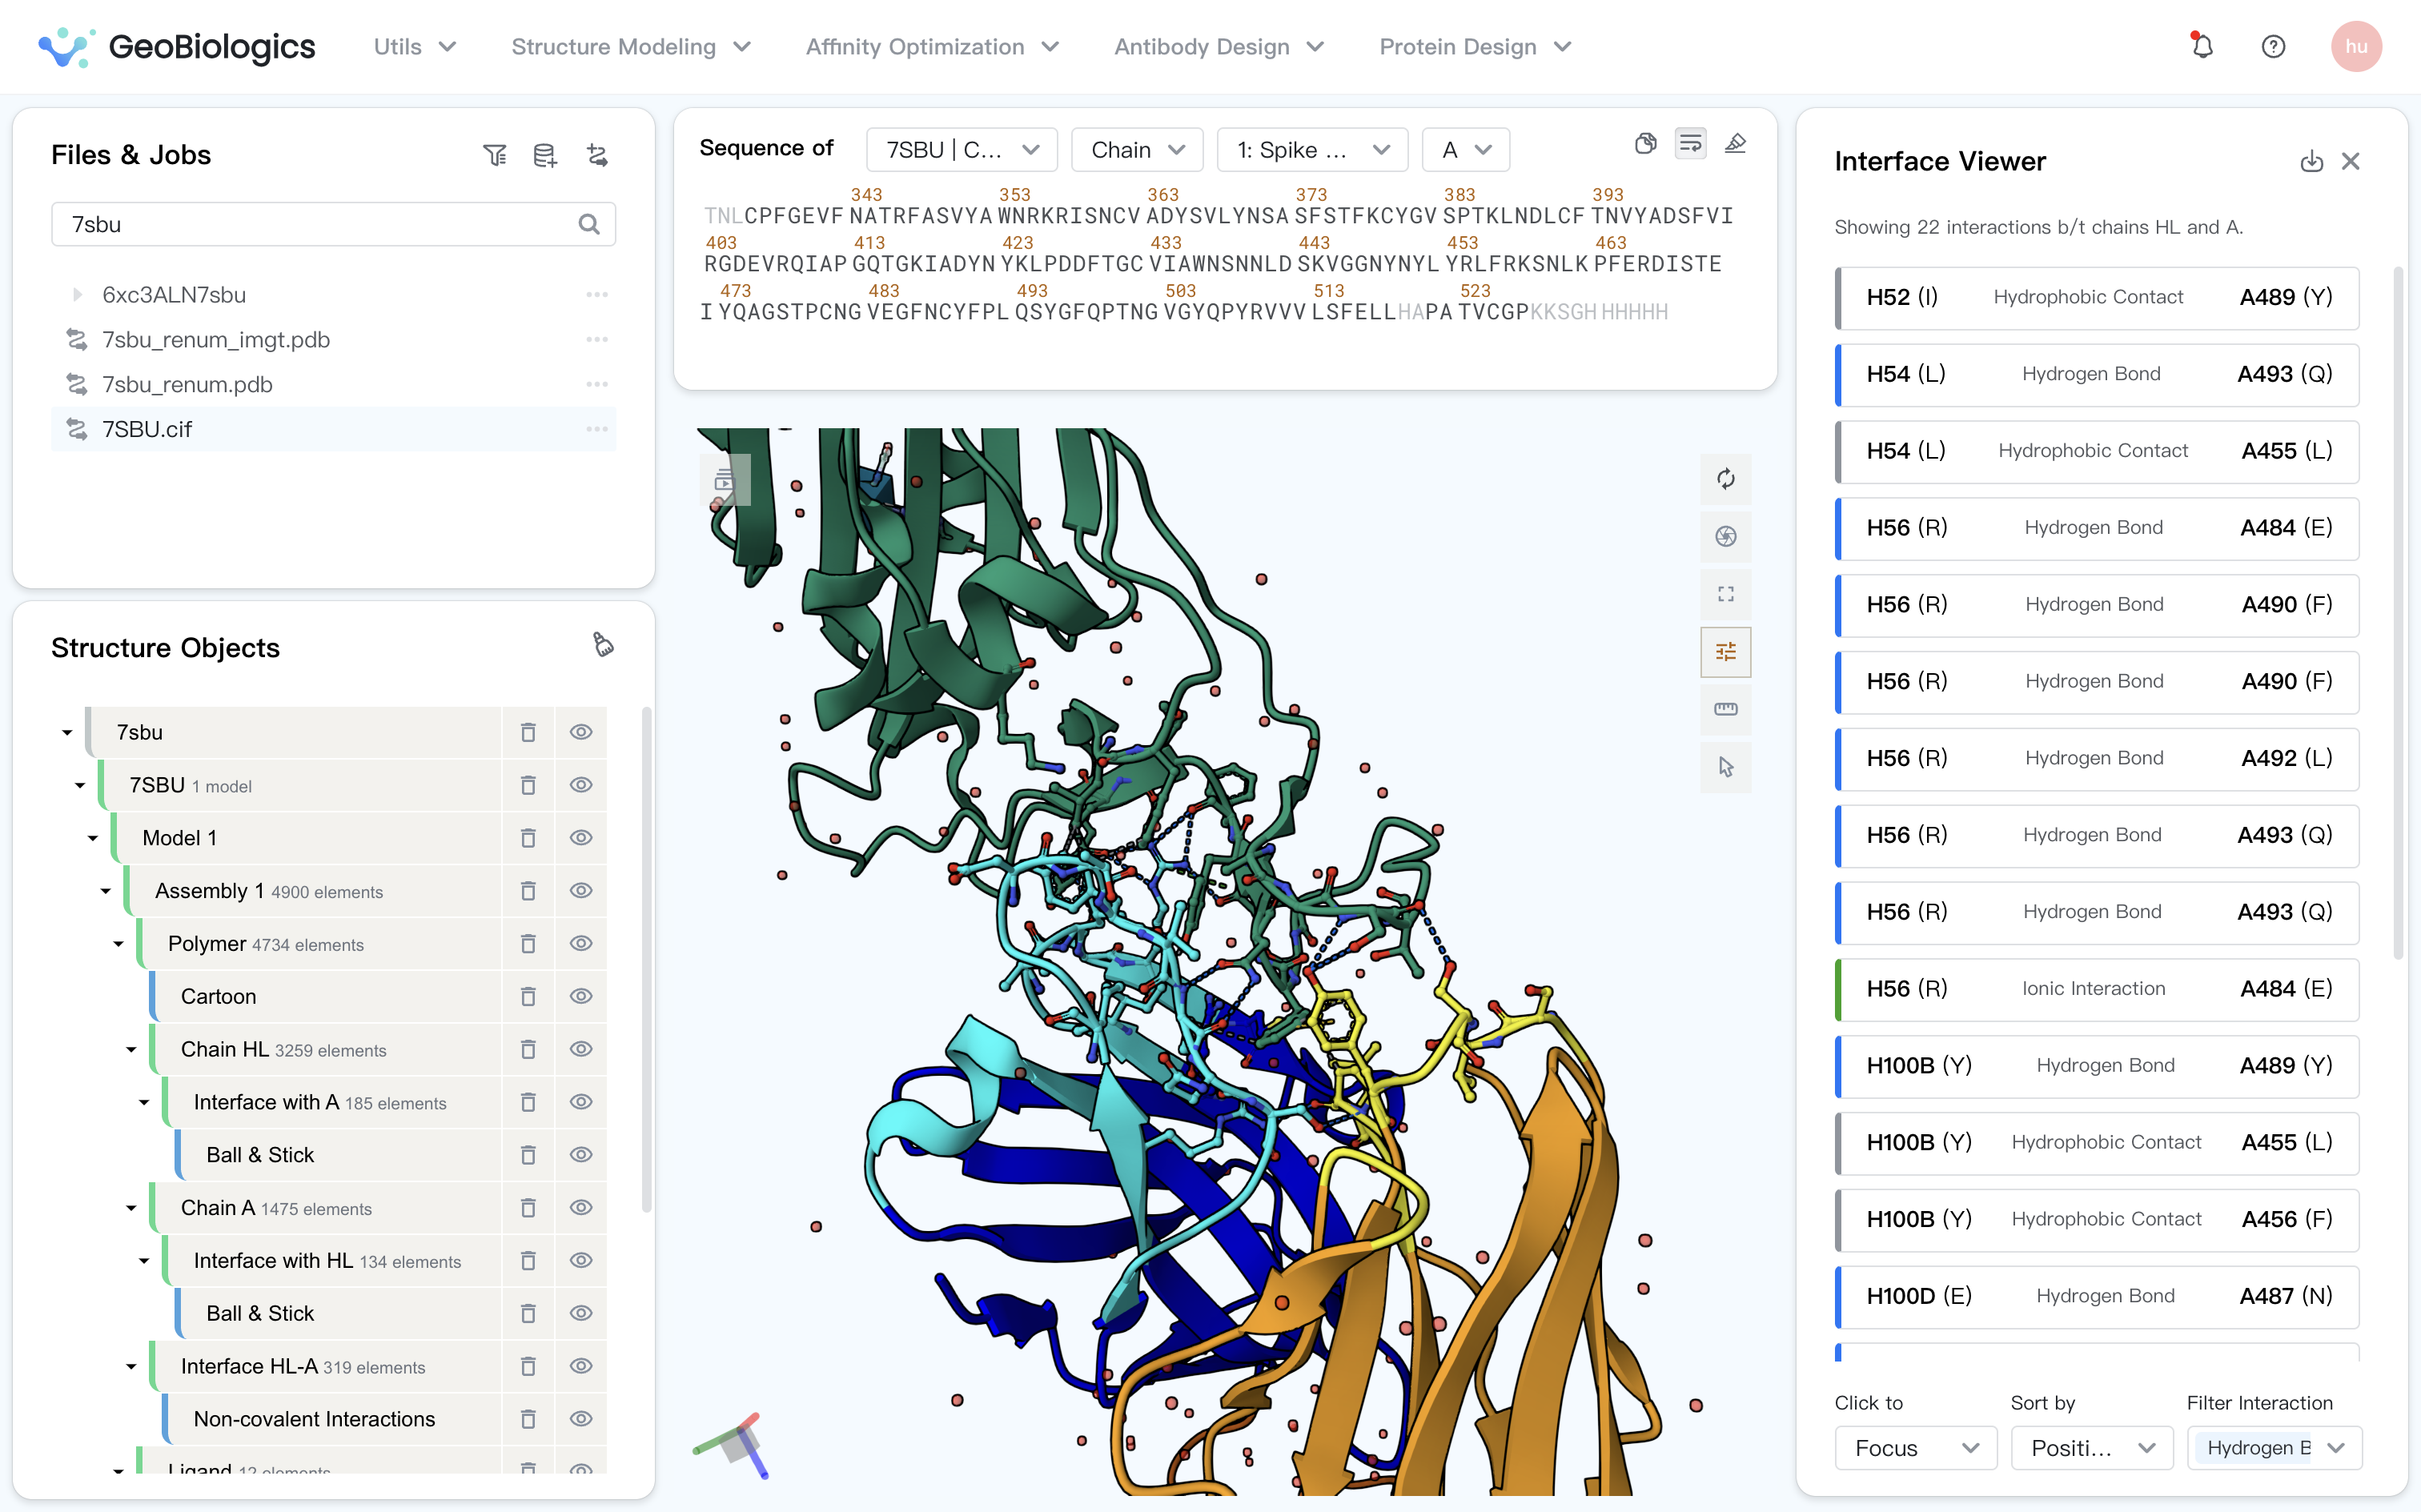
Task: Hide Chain A component
Action: 581,1207
